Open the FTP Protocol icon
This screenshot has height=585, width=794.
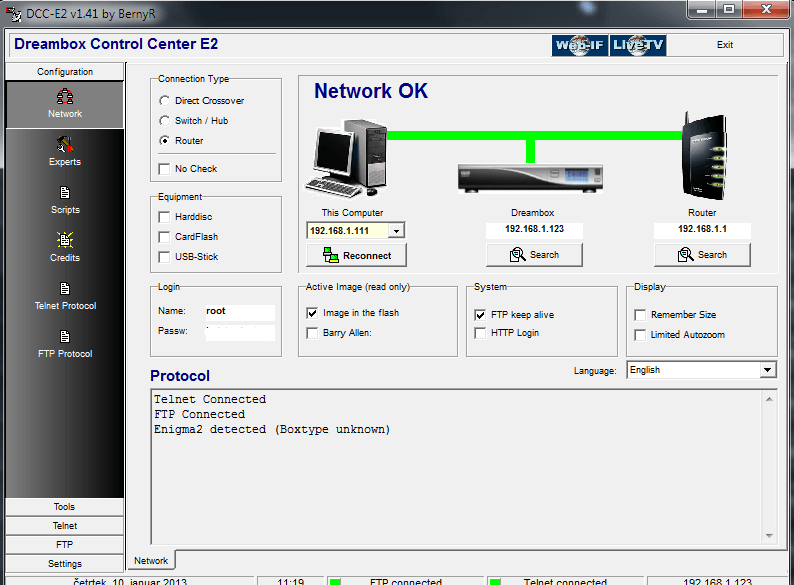(65, 337)
